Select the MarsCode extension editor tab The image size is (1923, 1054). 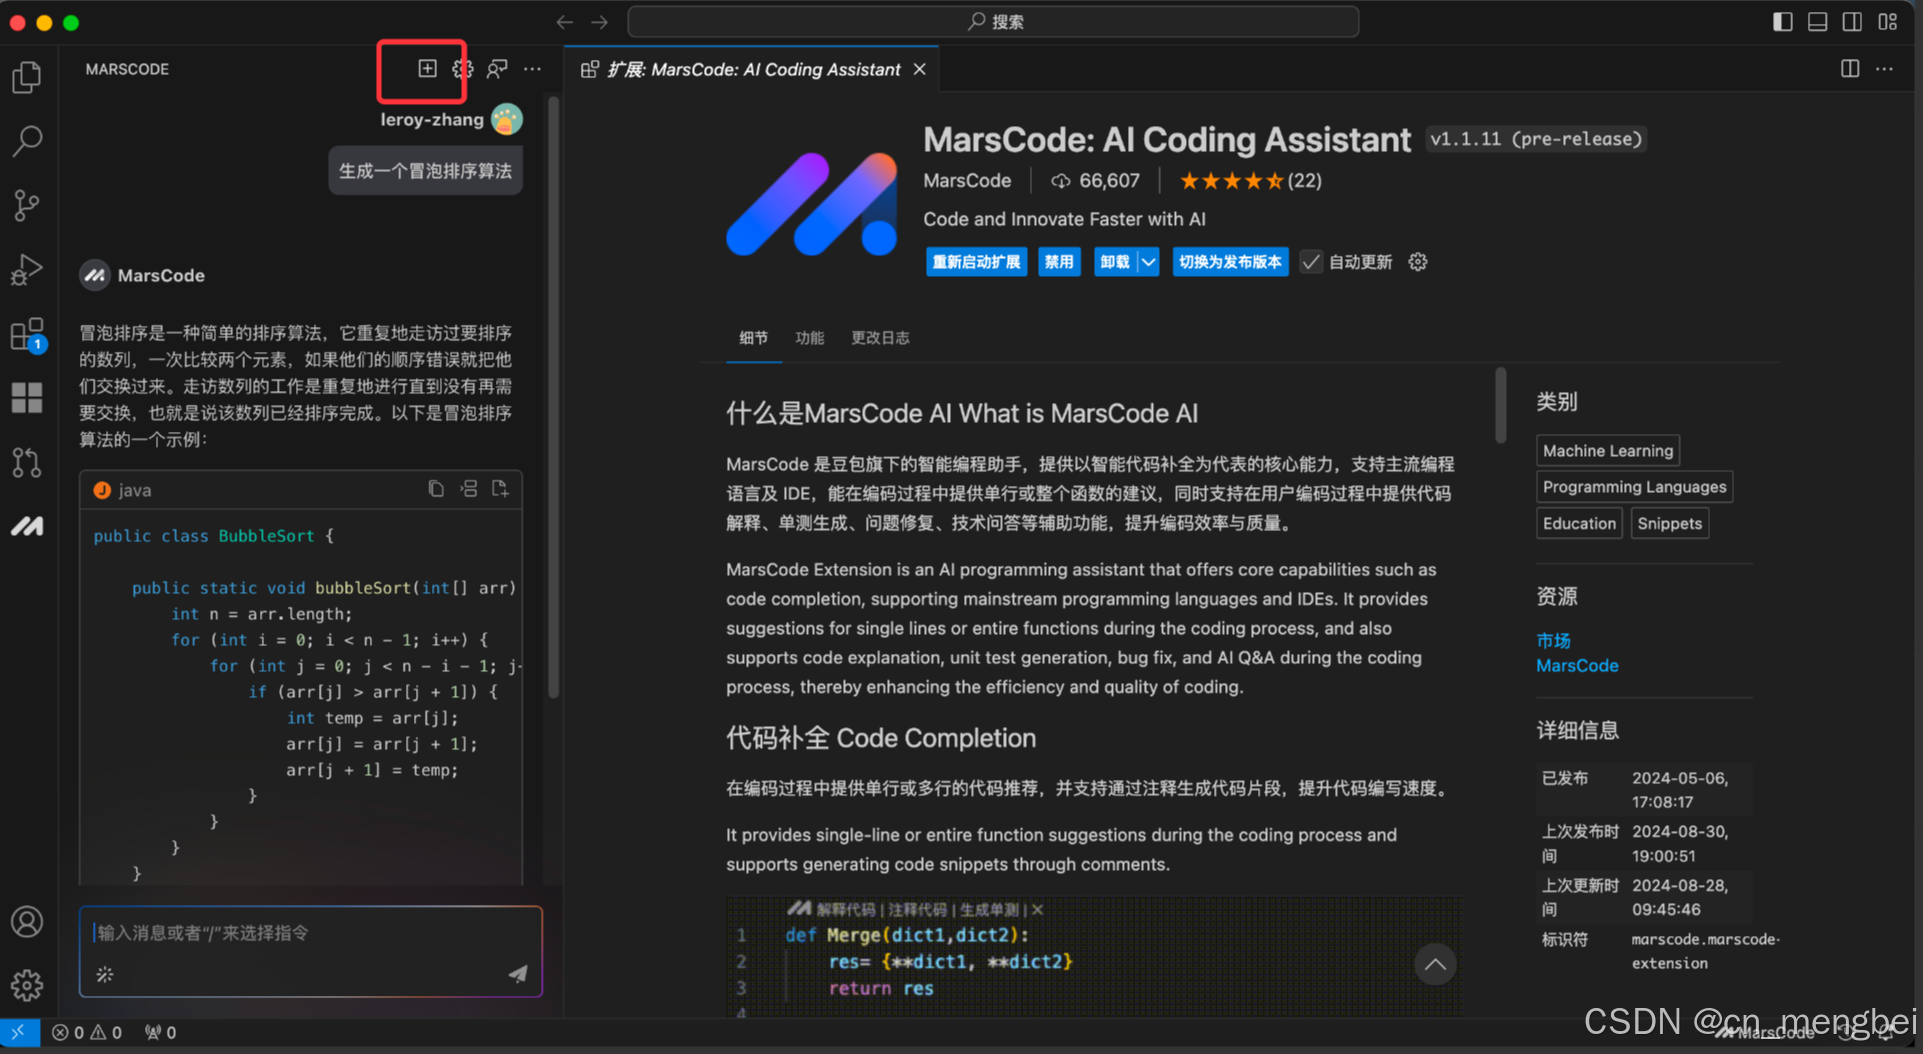click(x=753, y=69)
